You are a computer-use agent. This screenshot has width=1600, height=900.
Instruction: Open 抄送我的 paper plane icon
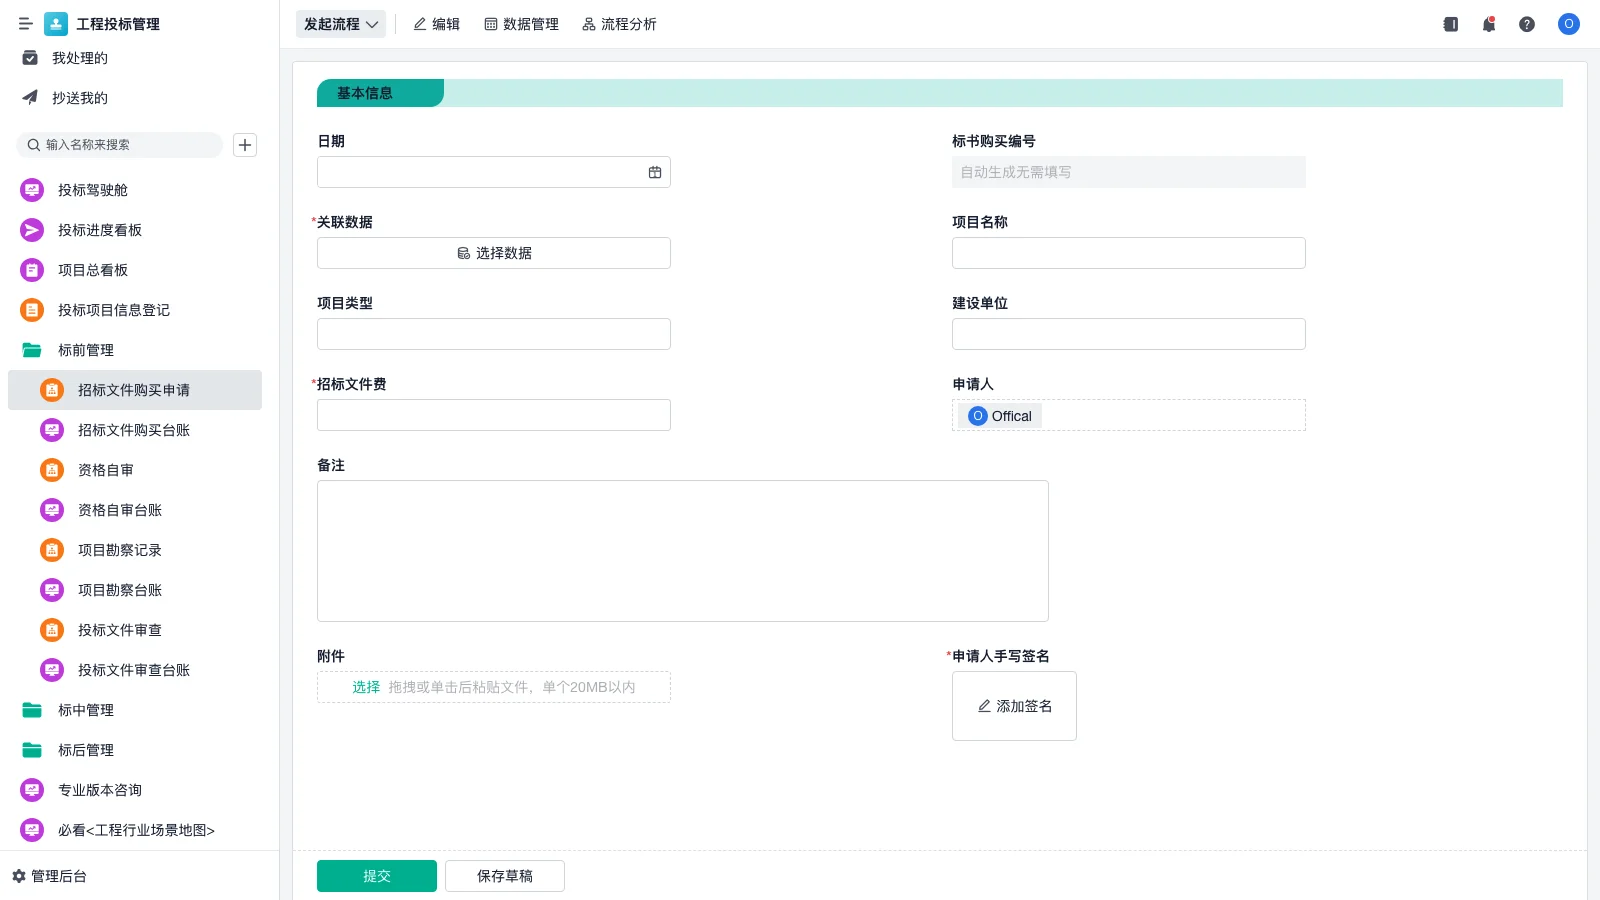(x=30, y=98)
